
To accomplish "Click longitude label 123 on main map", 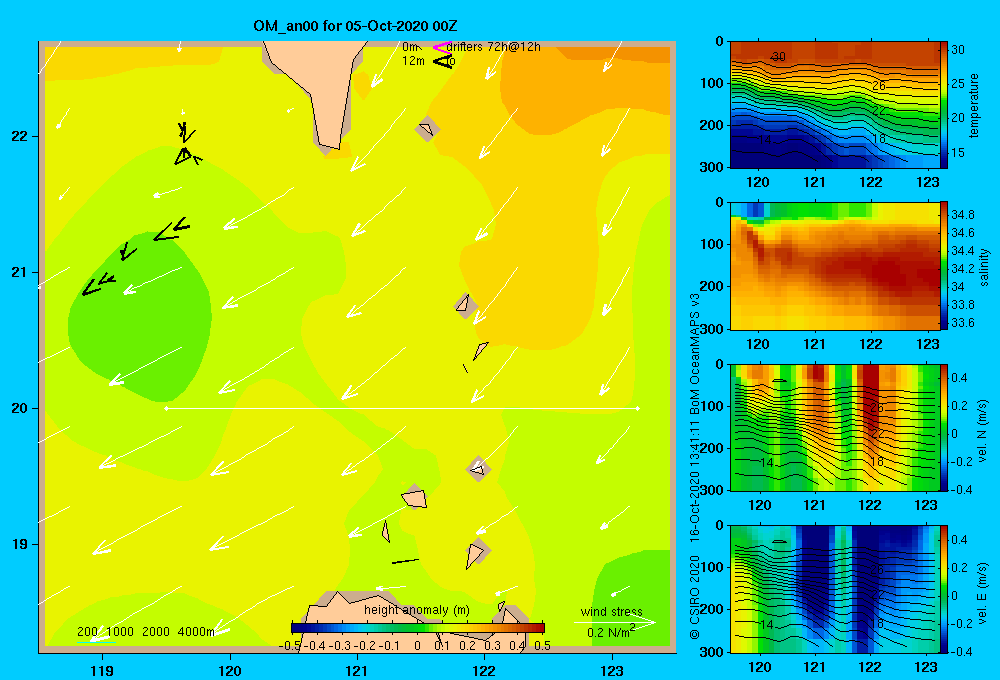I will (612, 670).
